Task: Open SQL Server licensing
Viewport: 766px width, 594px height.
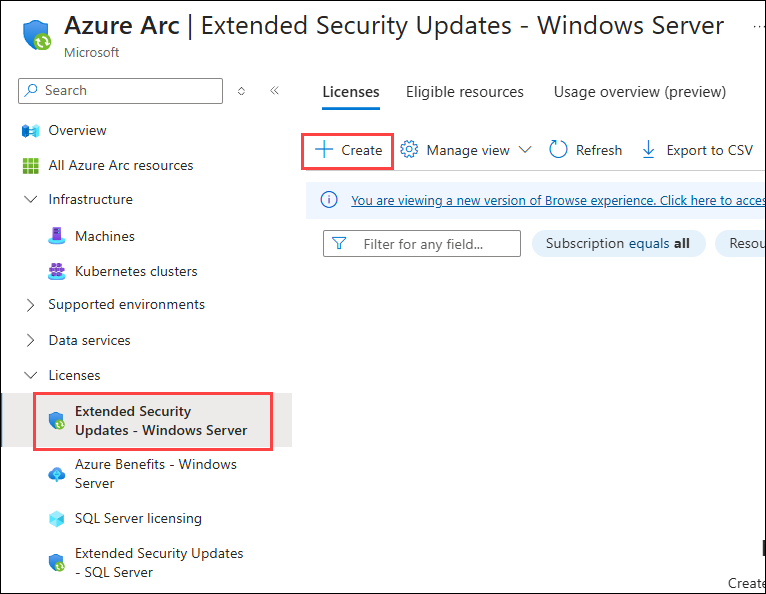Action: coord(138,518)
